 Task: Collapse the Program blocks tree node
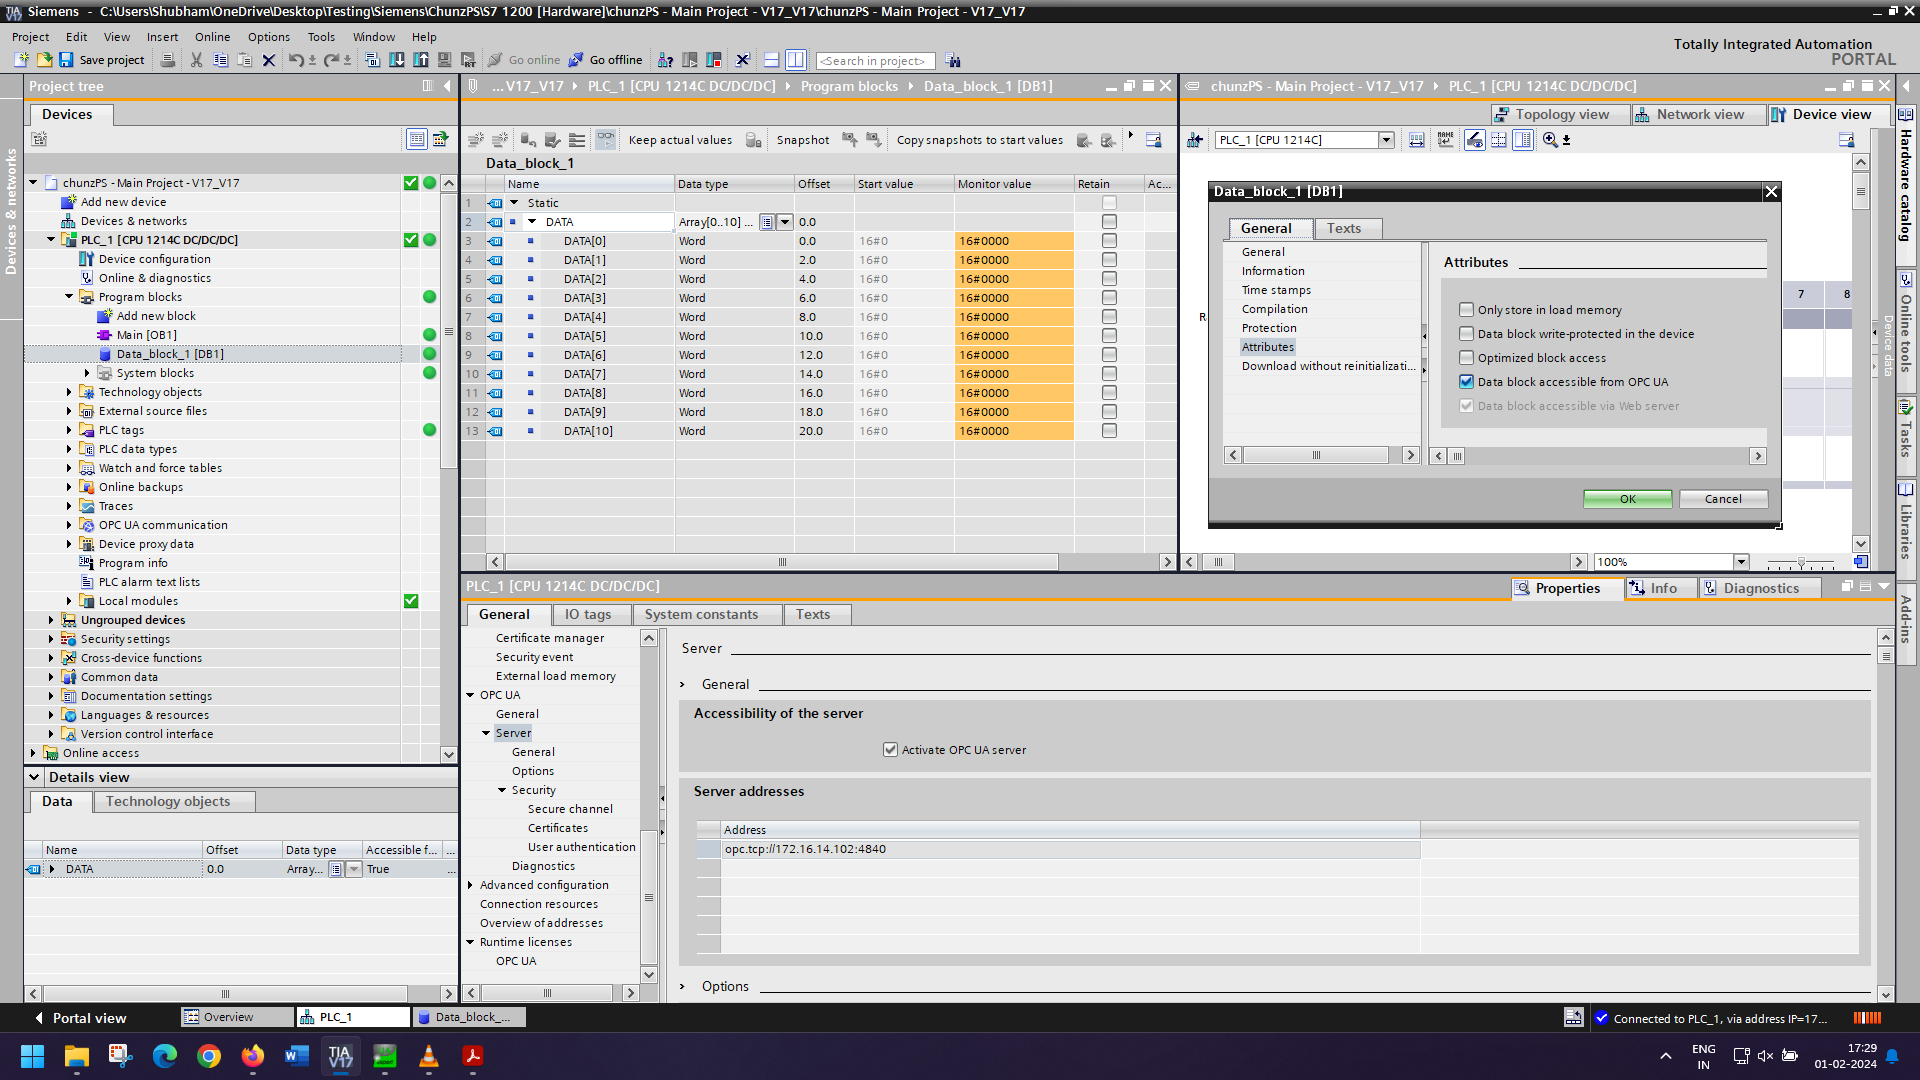pyautogui.click(x=69, y=297)
